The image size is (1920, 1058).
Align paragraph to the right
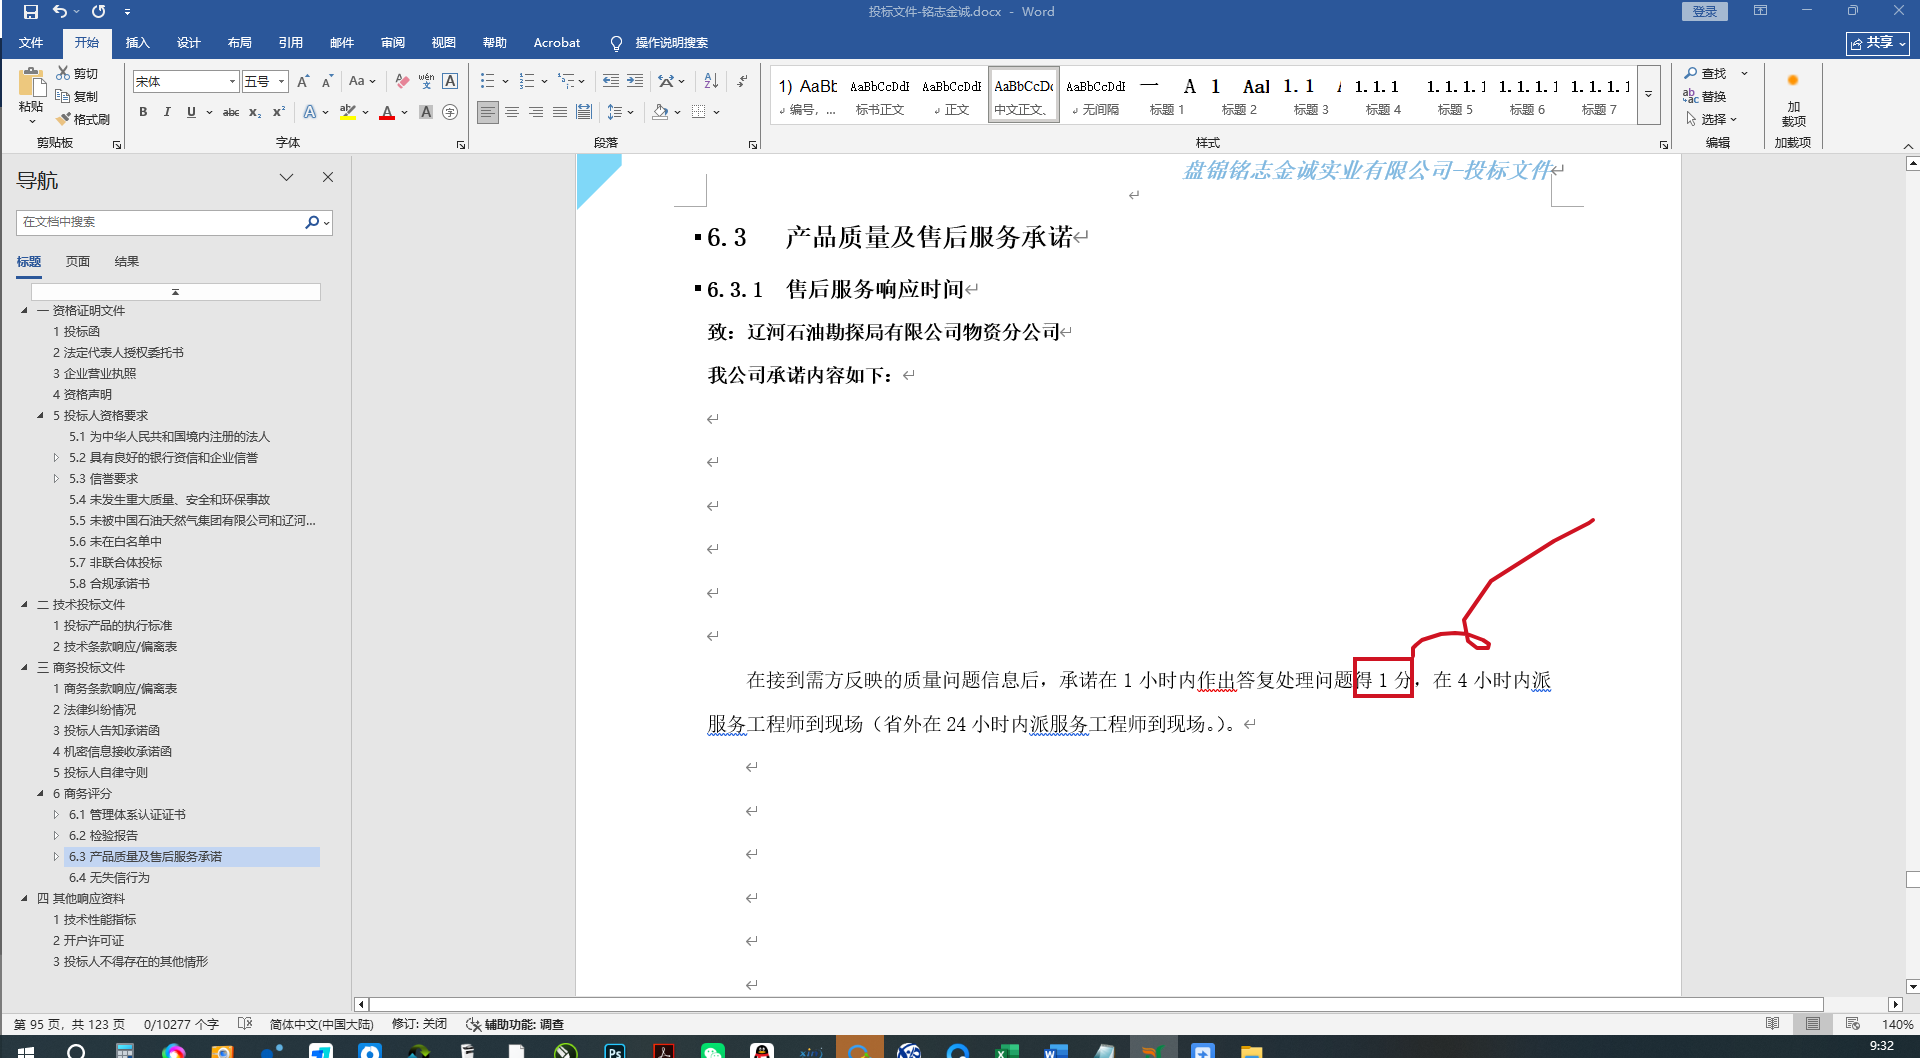(x=536, y=112)
